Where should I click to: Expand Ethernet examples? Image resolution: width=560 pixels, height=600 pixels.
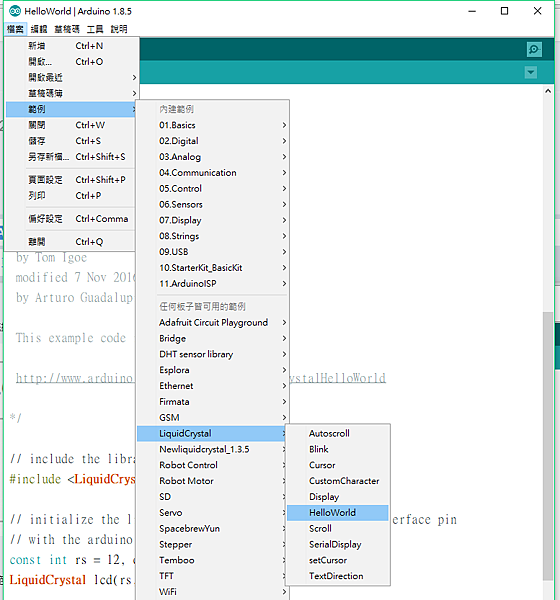click(212, 386)
